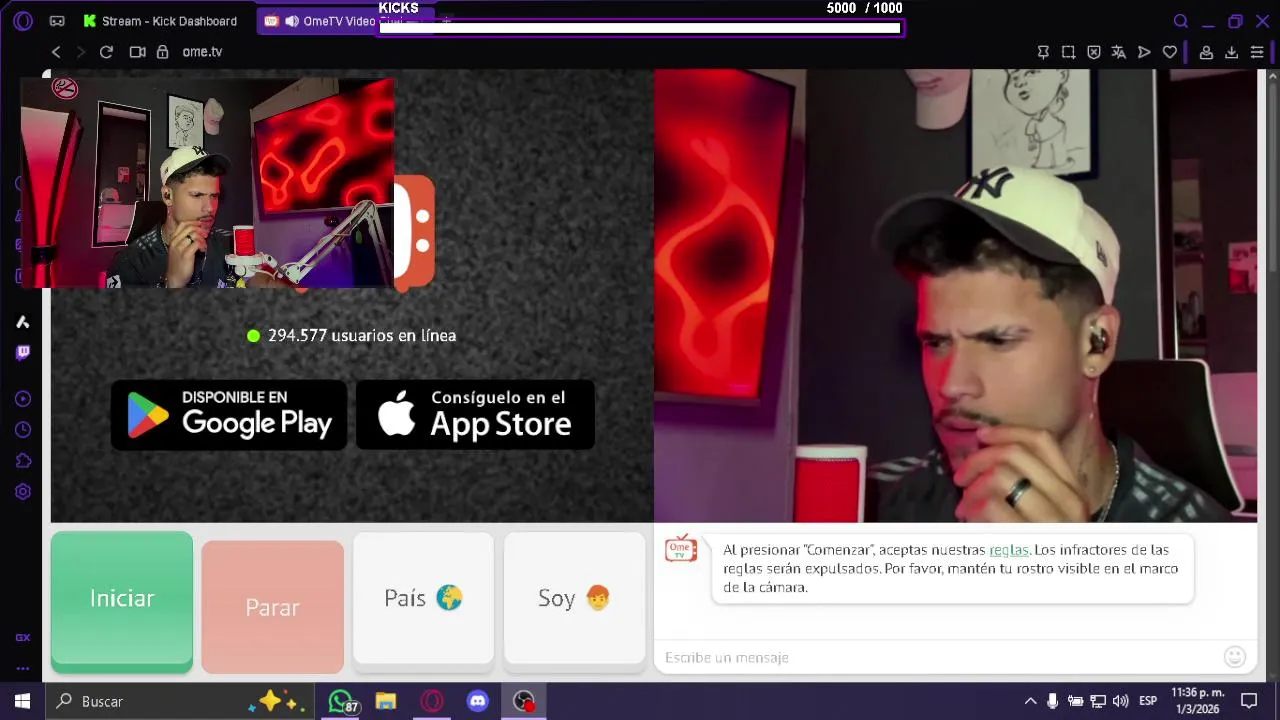Expand sidebar three-dots setup menu
Screen dimensions: 1280x720
point(22,668)
